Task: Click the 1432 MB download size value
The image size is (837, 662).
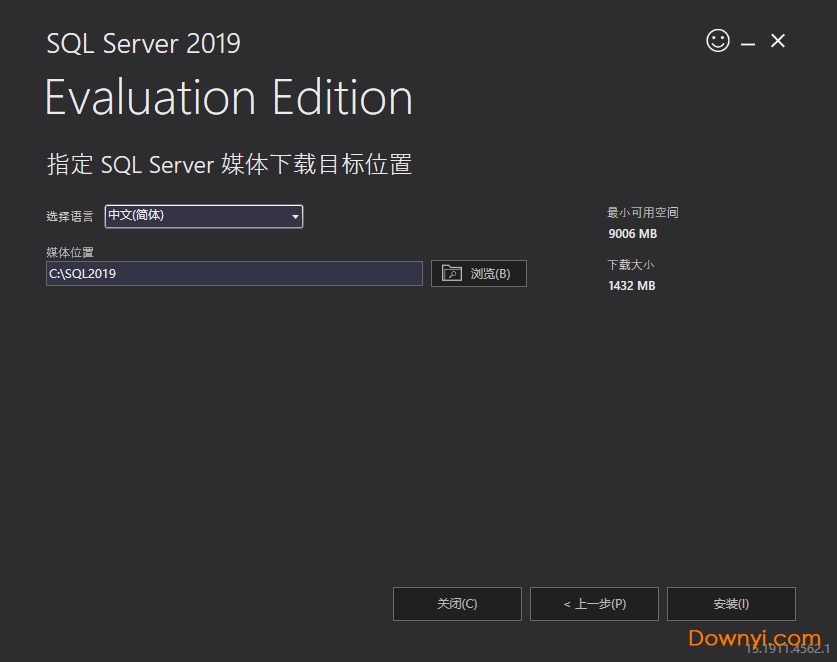Action: [632, 286]
